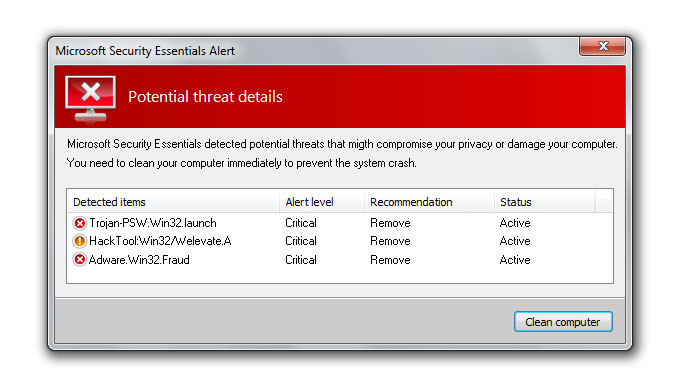Viewport: 691px width, 389px height.
Task: Click the orange warning icon beside HackTool:Win32/Welevate.A
Action: click(x=80, y=241)
